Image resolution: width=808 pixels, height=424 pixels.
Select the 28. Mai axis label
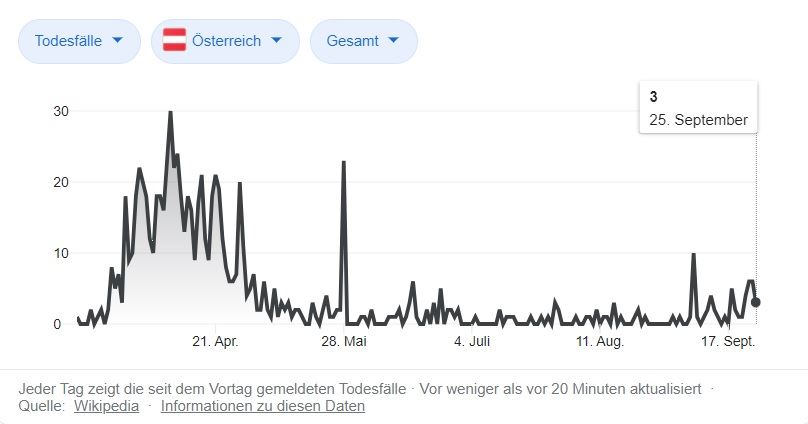point(343,342)
